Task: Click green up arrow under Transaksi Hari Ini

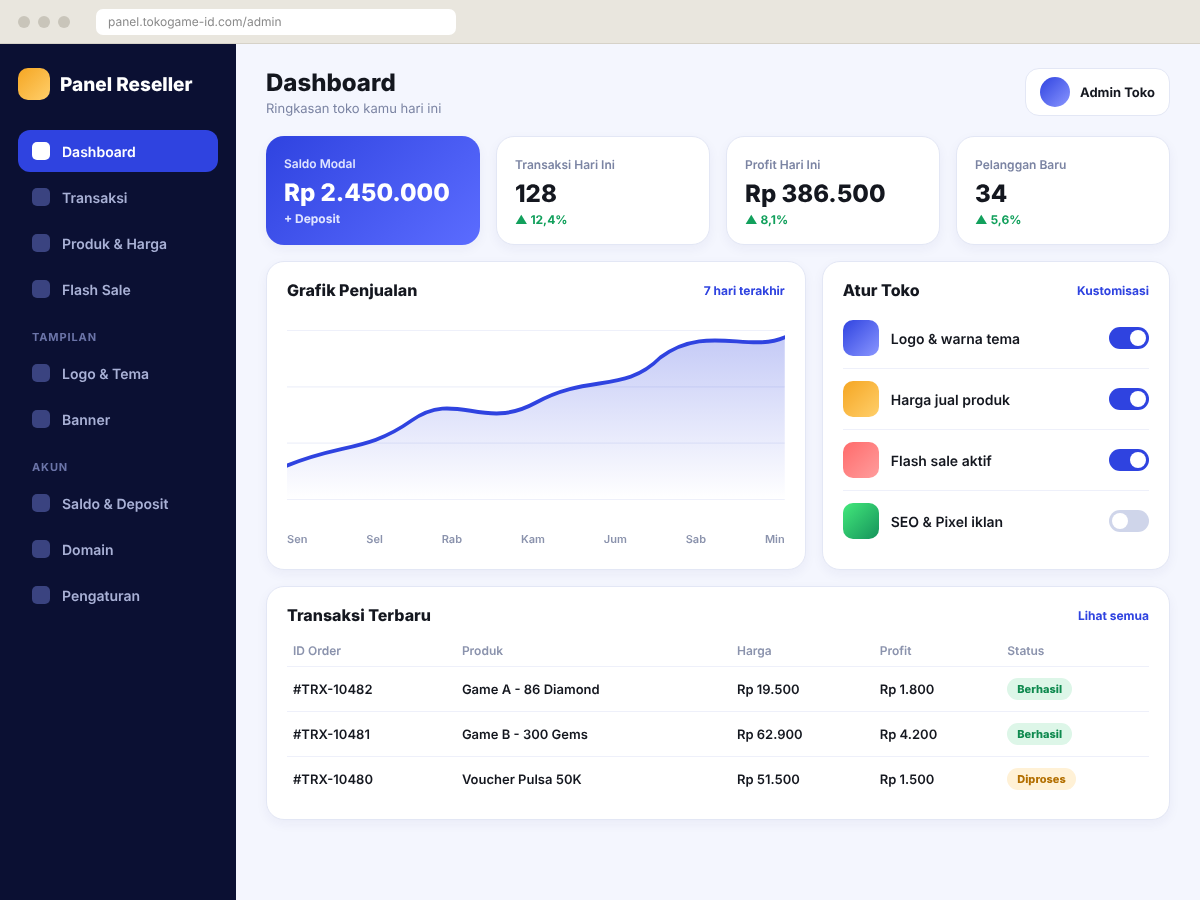Action: click(x=521, y=220)
